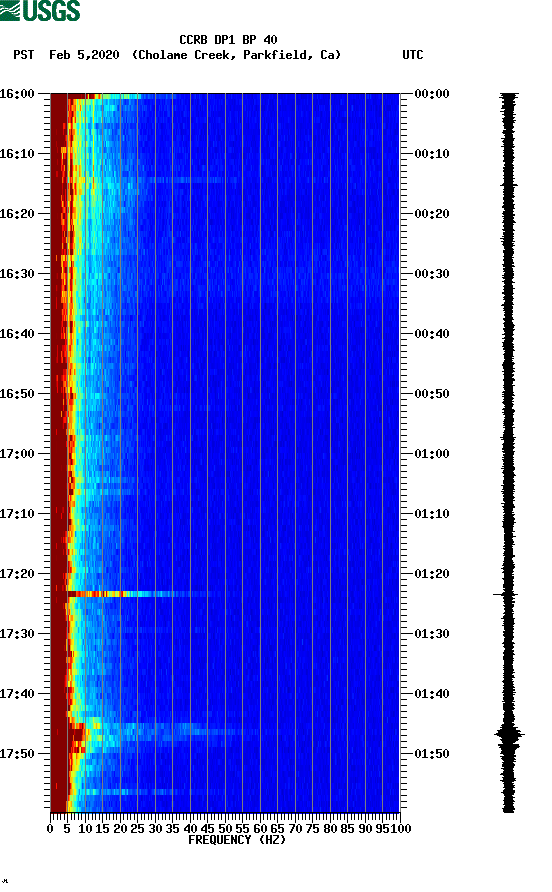Click the 16:50 PST time label
This screenshot has height=892, width=552.
click(17, 394)
